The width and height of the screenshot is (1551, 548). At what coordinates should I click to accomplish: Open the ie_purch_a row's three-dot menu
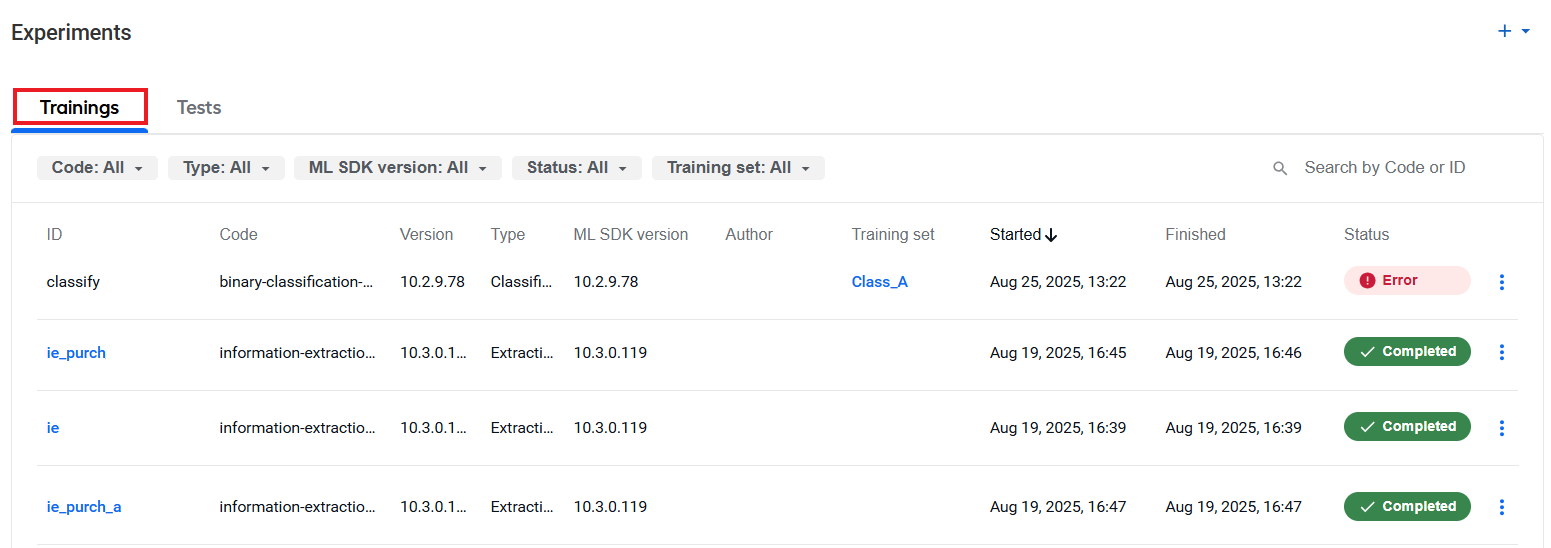[1501, 507]
